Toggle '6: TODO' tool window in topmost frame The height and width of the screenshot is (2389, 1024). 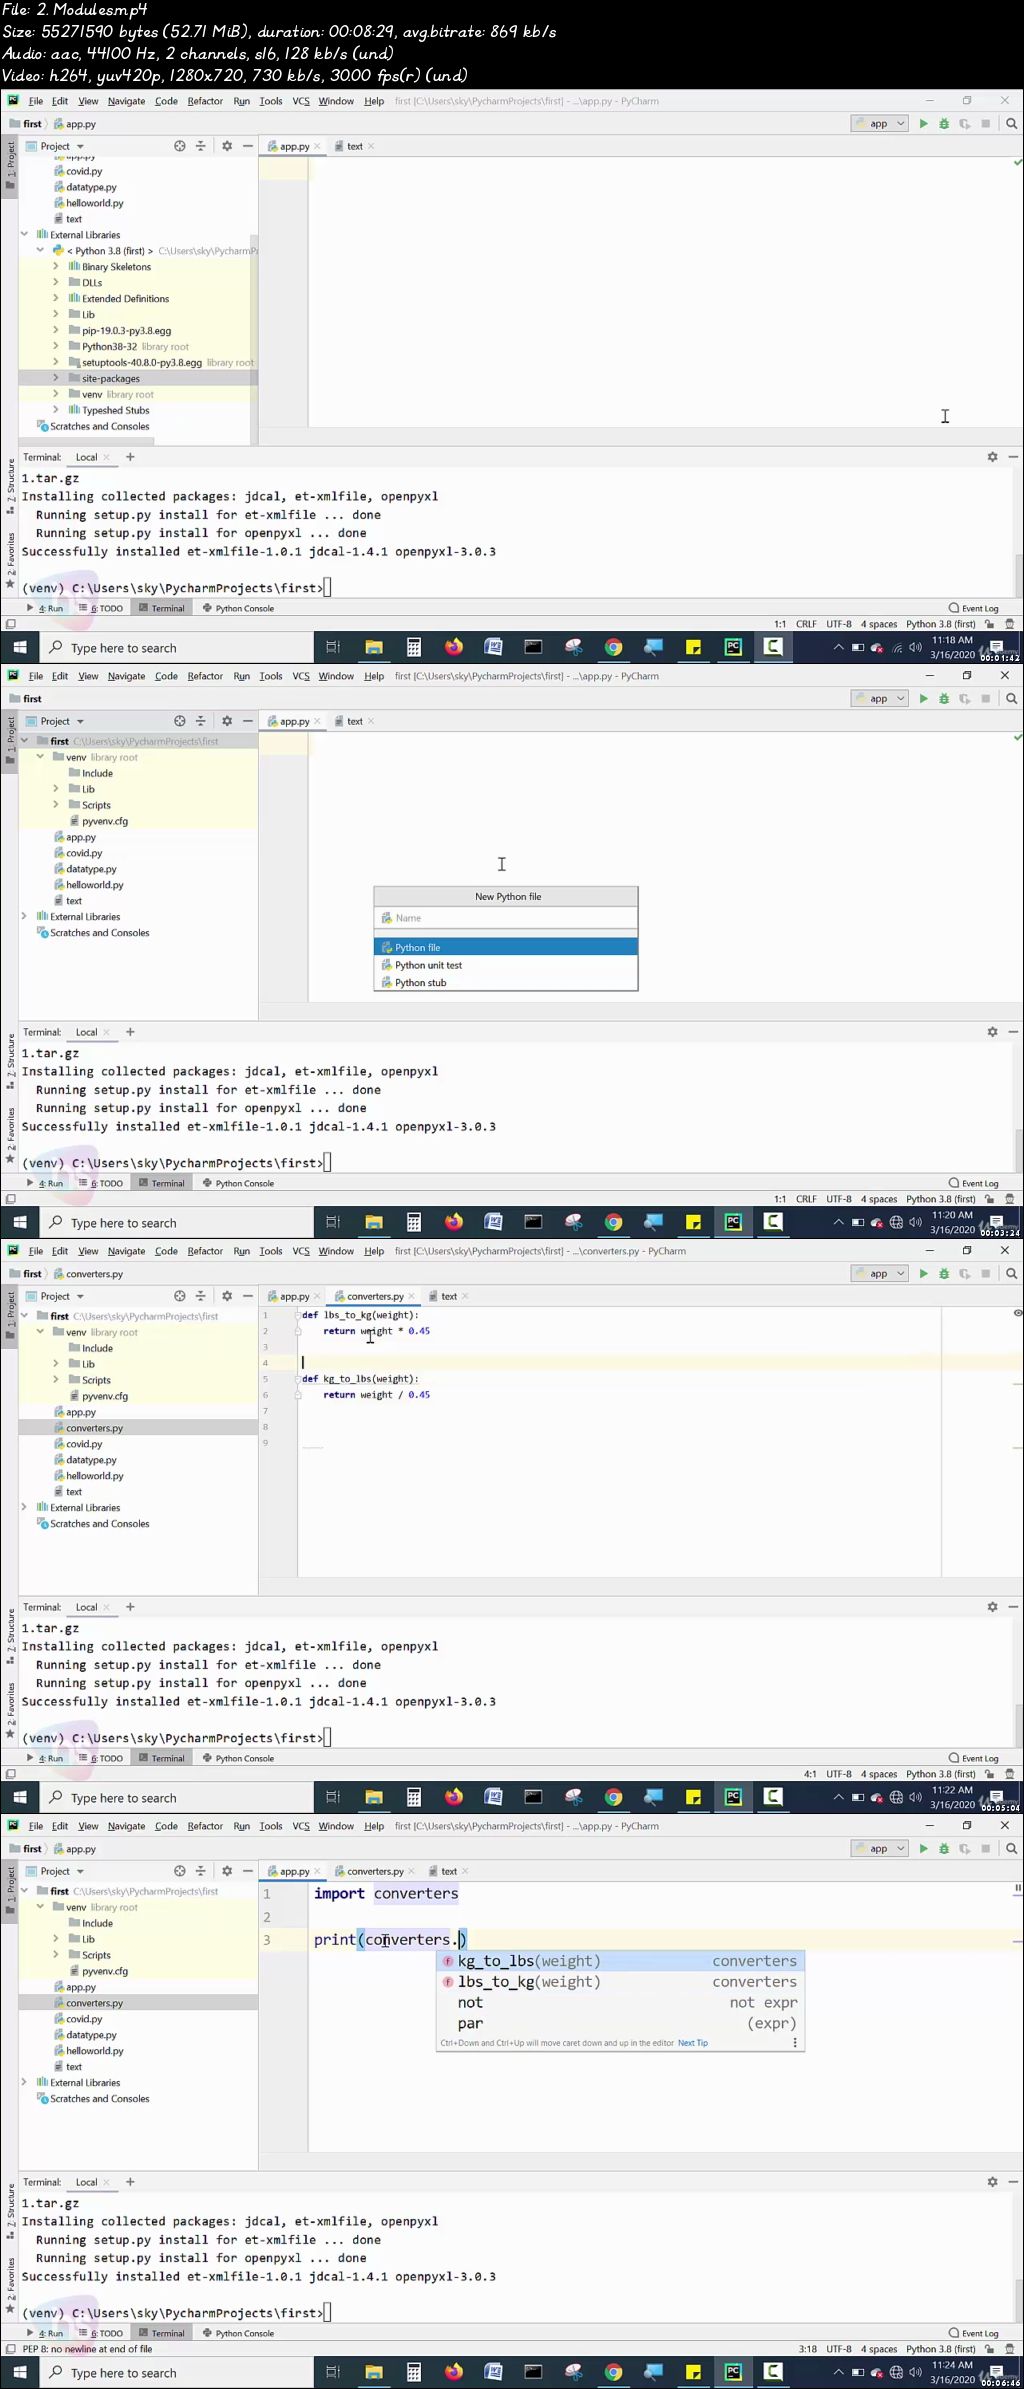click(101, 608)
